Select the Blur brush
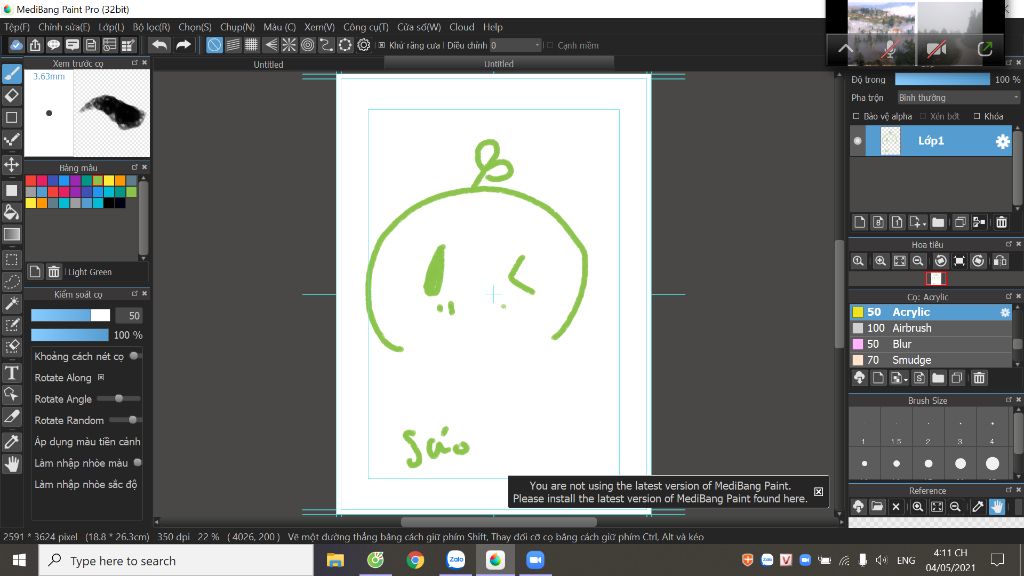 pos(932,344)
